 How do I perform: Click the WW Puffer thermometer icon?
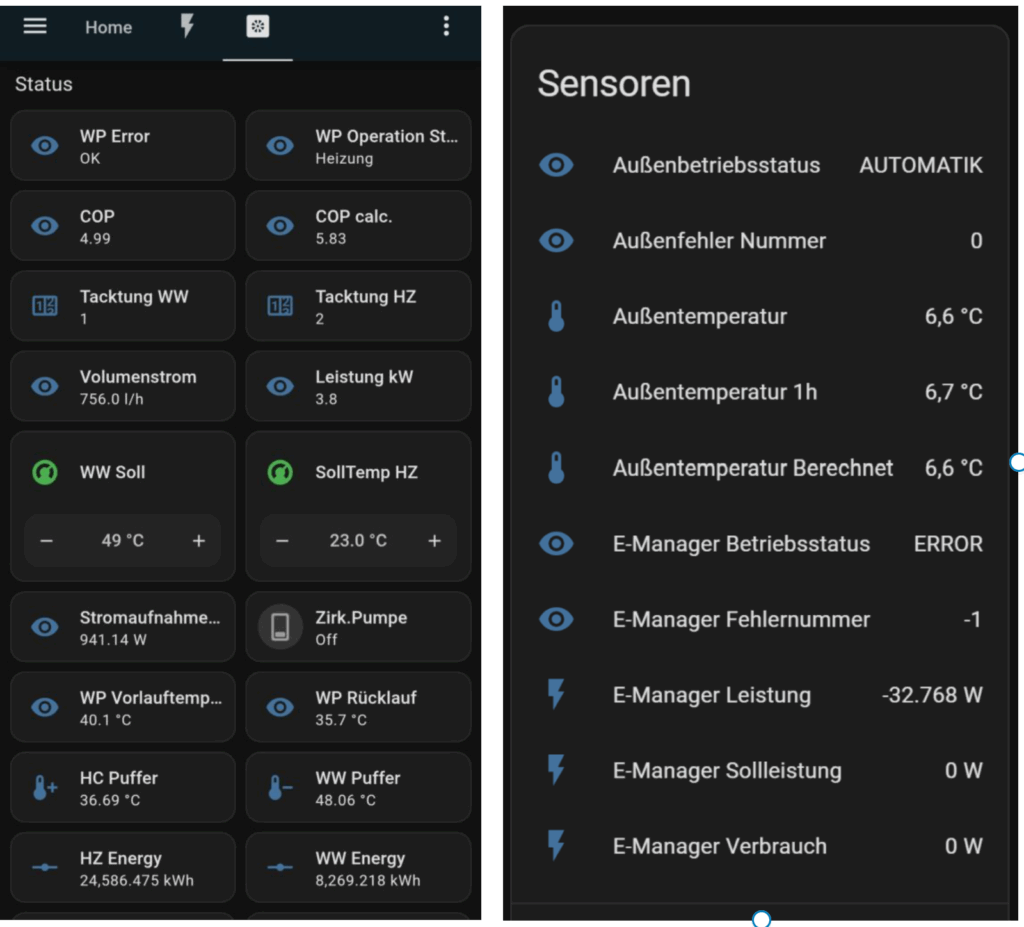tap(280, 788)
